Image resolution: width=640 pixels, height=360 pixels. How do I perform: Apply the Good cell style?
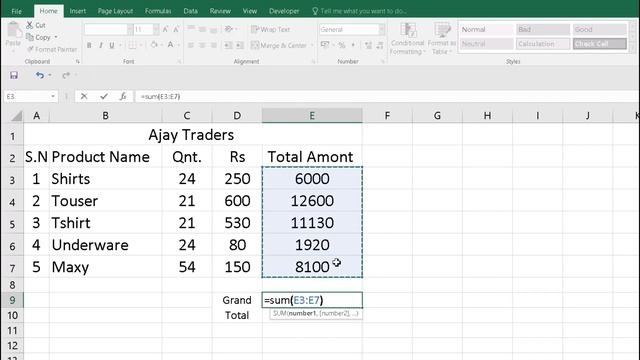pos(599,29)
